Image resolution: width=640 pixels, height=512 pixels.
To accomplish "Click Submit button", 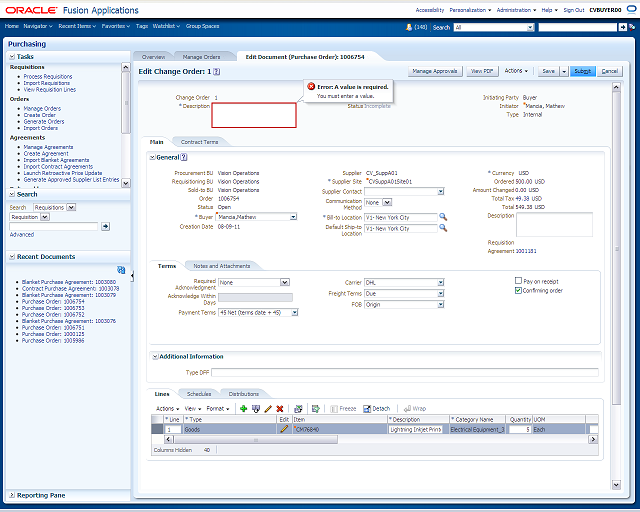I will 582,71.
